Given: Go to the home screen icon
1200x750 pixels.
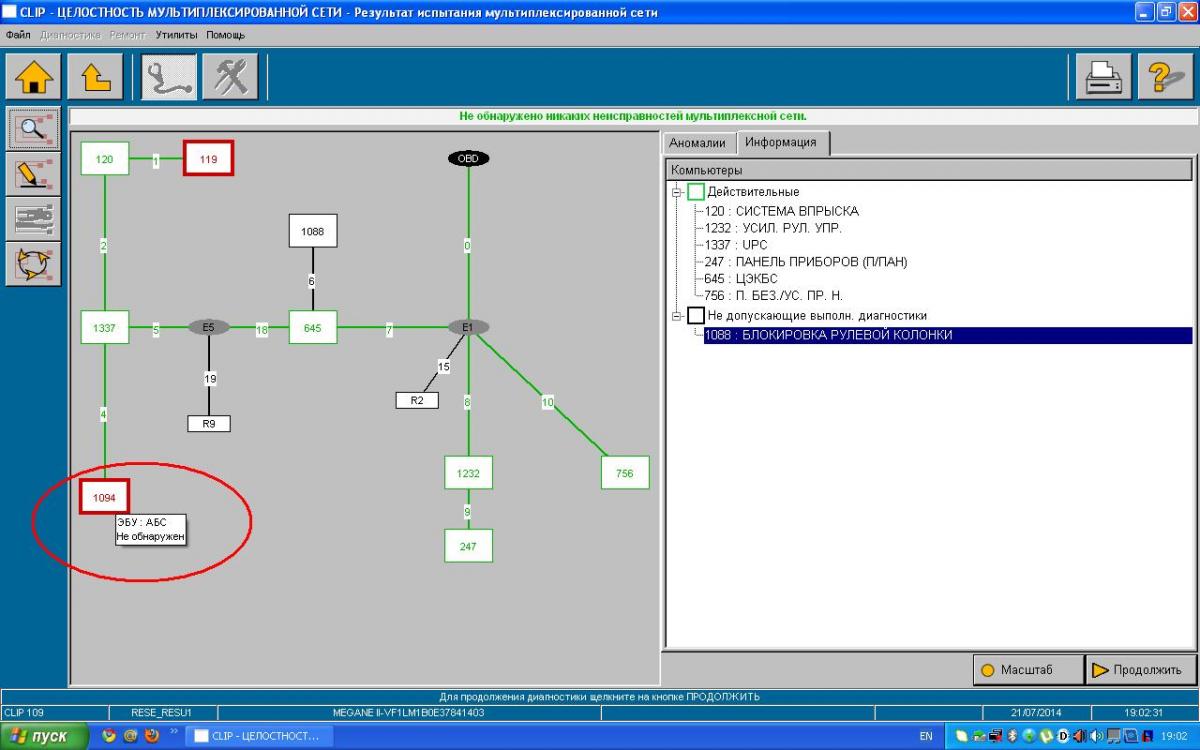Looking at the screenshot, I should click(x=34, y=77).
